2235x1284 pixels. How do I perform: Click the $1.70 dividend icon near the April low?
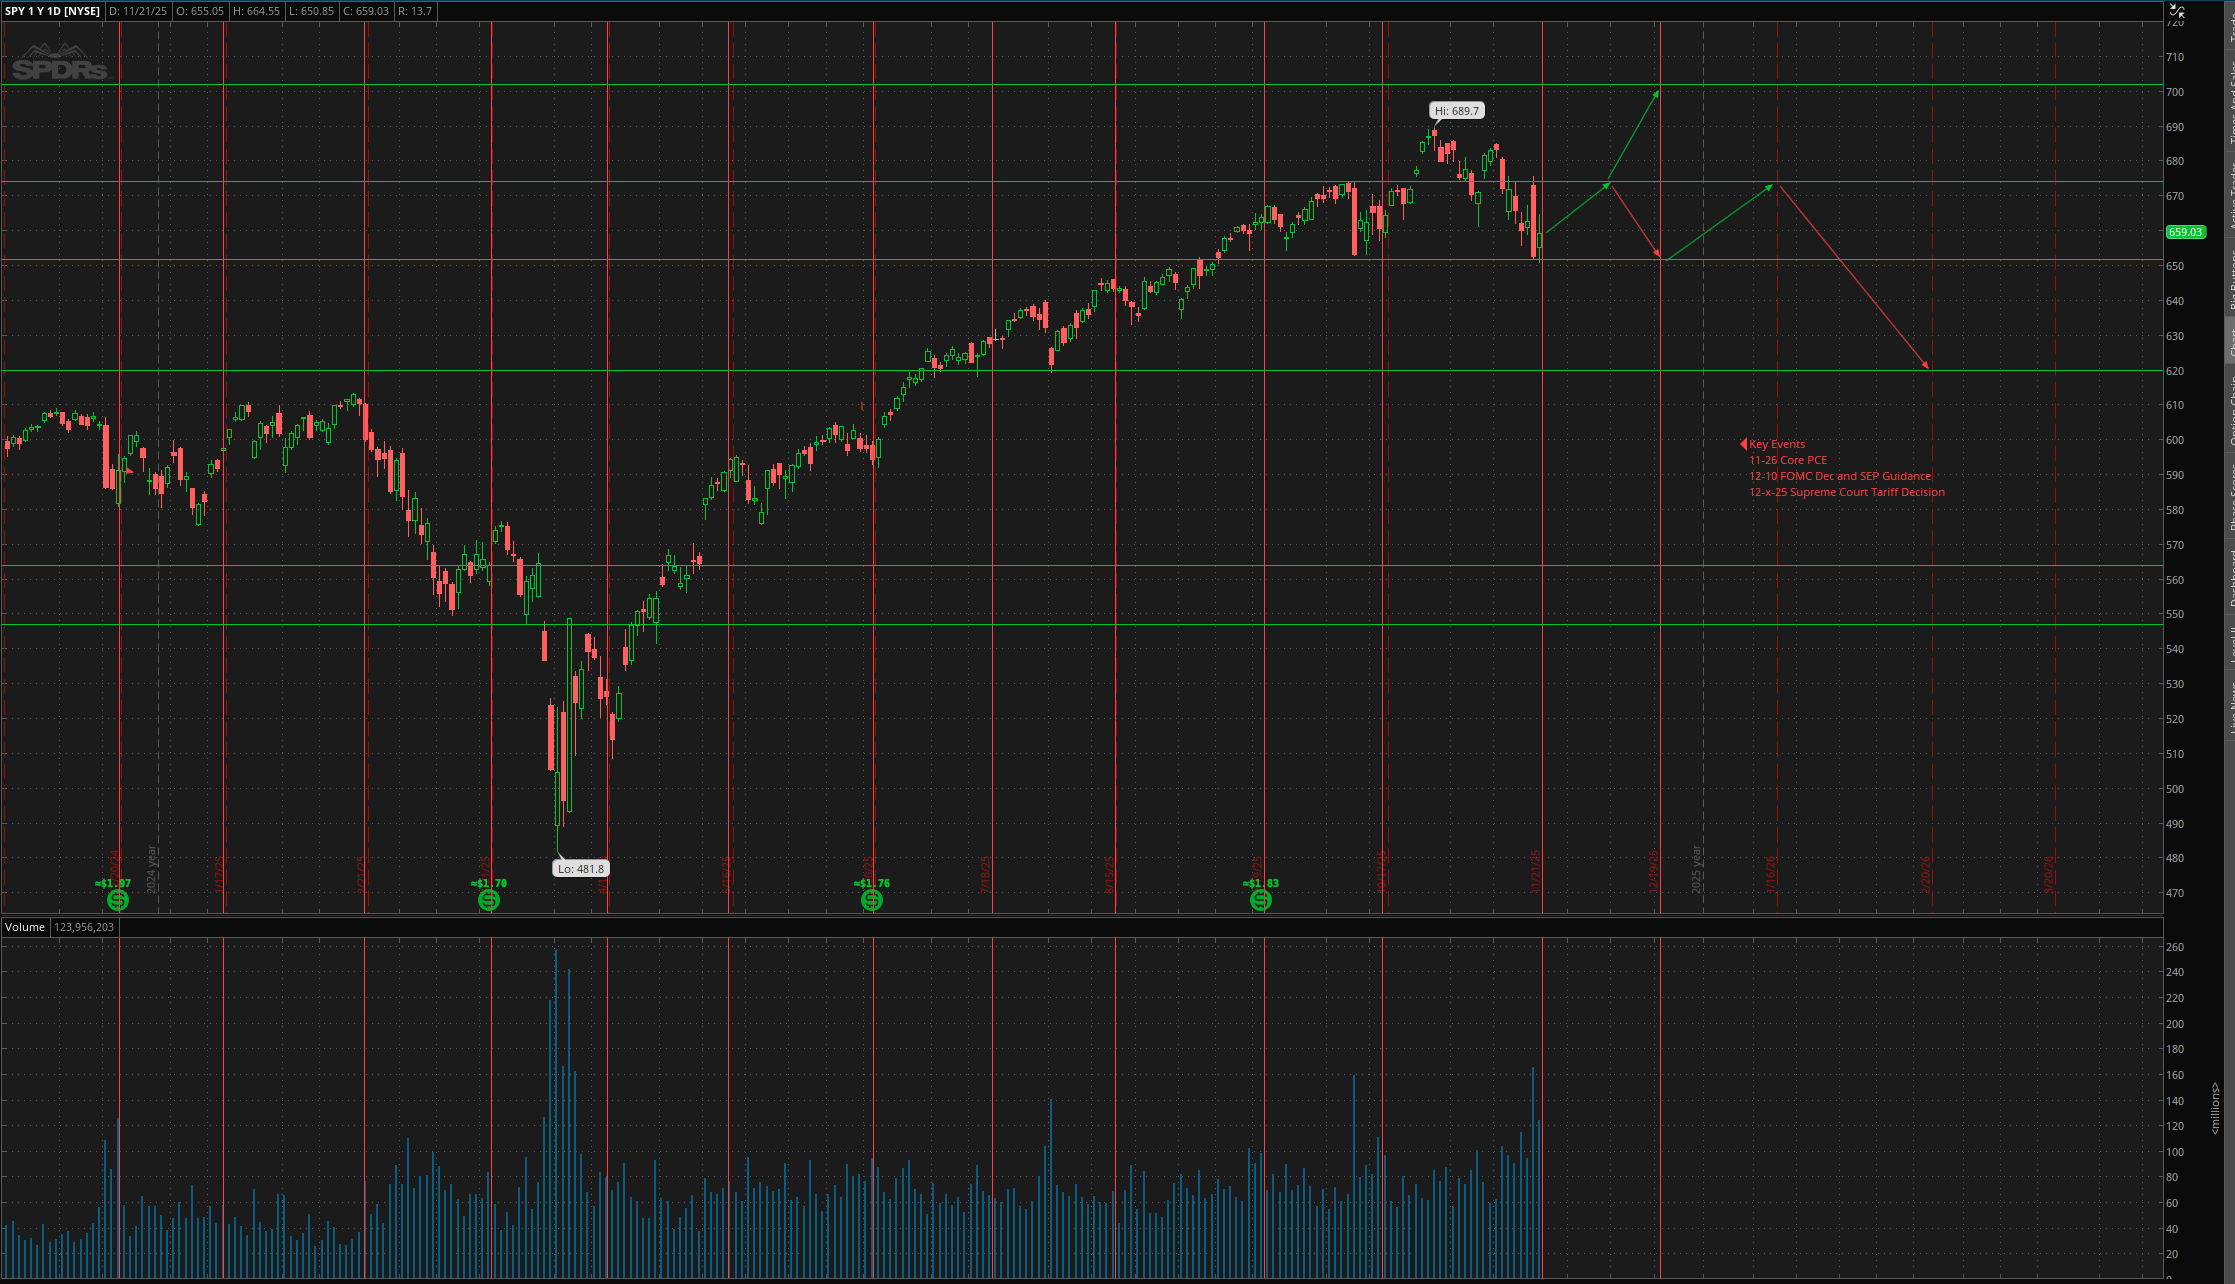click(489, 901)
